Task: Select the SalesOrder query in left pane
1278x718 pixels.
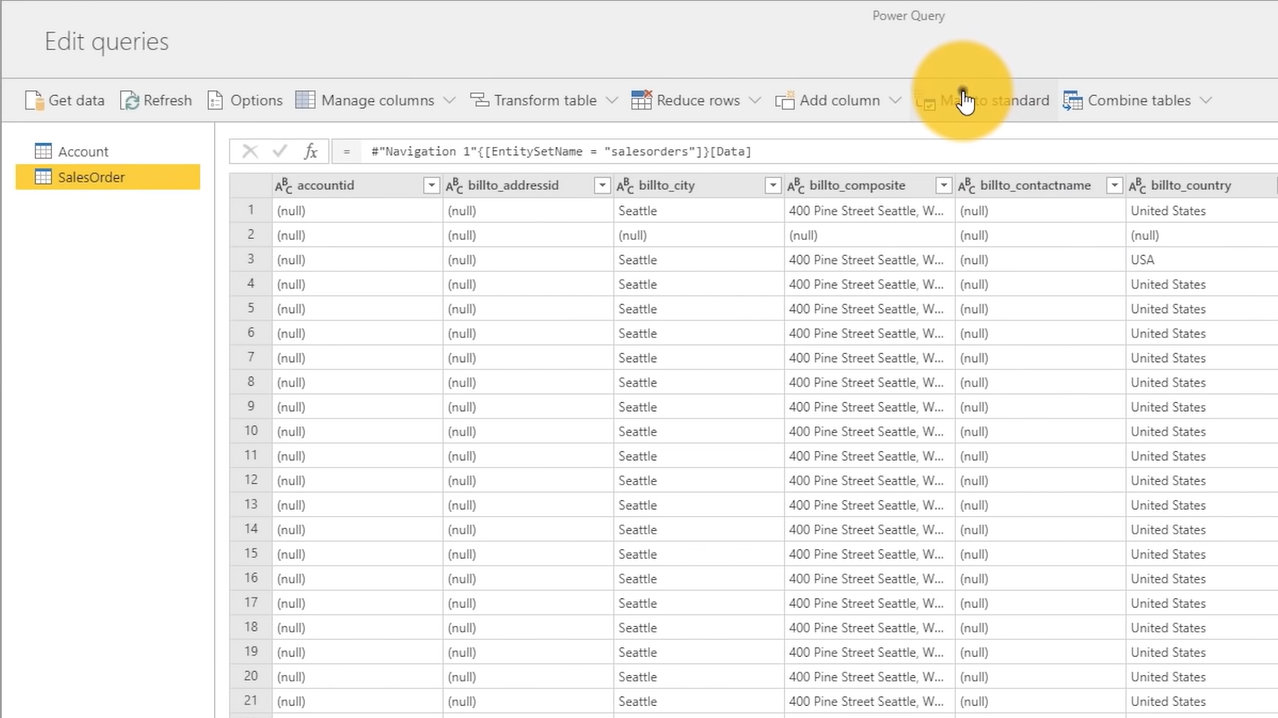Action: 91,177
